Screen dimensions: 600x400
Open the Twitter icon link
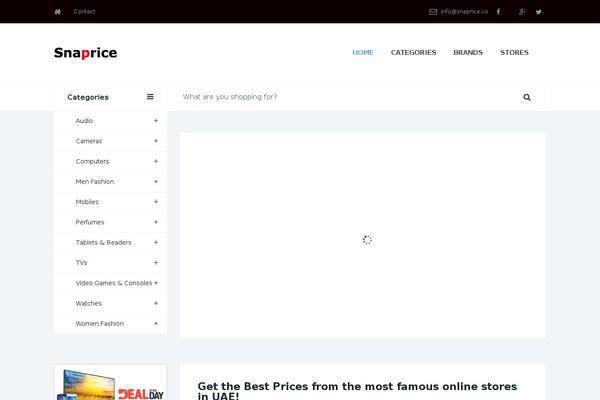[x=538, y=12]
